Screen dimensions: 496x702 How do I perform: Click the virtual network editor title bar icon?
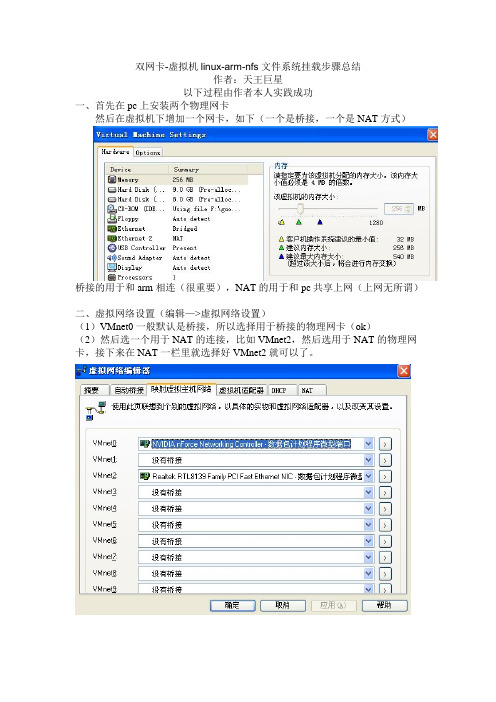point(81,371)
